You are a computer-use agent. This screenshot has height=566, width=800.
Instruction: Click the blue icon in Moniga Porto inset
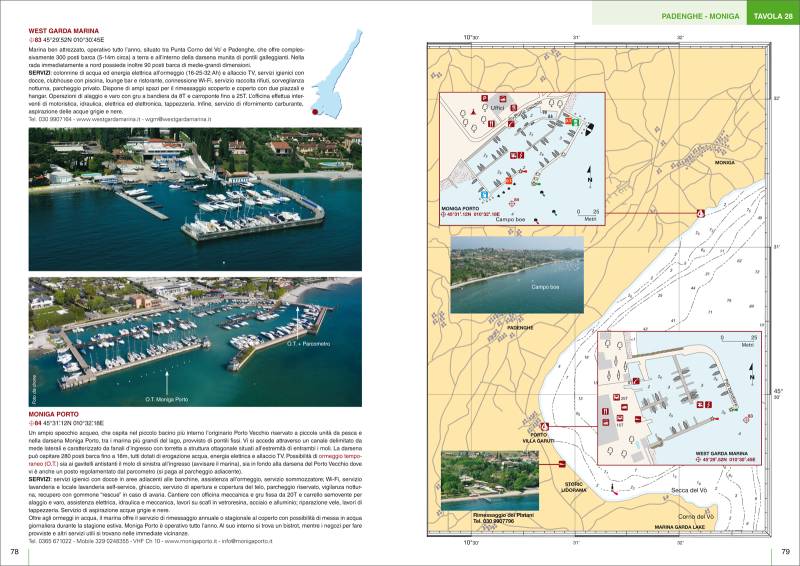point(484,192)
